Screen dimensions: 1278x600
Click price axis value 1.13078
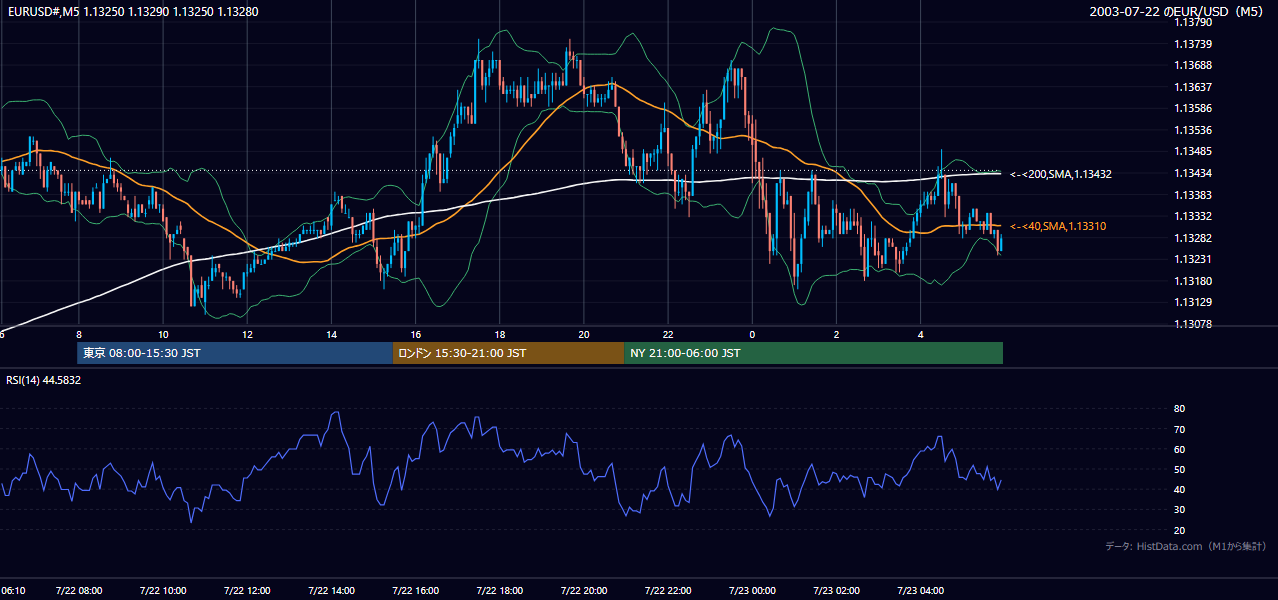pos(1194,324)
